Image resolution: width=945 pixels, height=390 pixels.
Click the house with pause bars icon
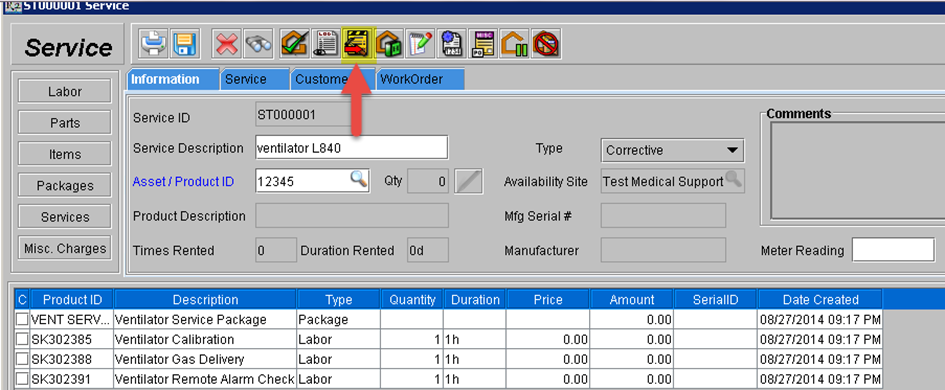515,44
